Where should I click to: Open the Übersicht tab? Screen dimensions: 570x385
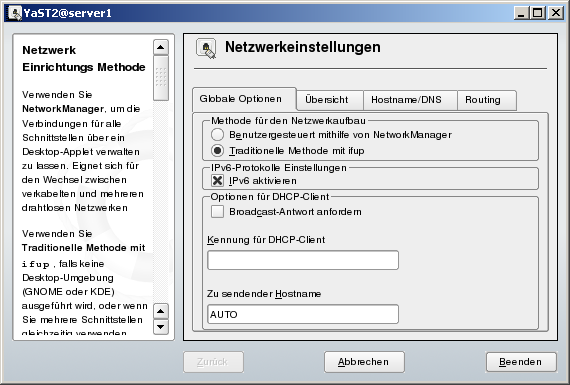[x=330, y=100]
